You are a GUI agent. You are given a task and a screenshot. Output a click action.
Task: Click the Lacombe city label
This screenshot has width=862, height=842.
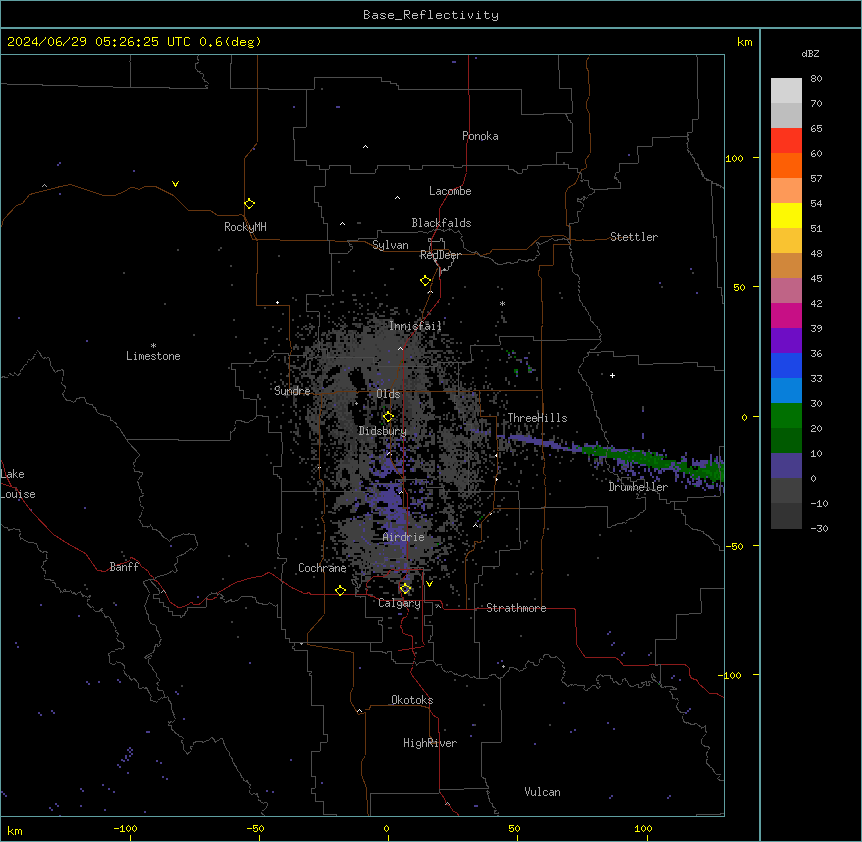pyautogui.click(x=450, y=191)
